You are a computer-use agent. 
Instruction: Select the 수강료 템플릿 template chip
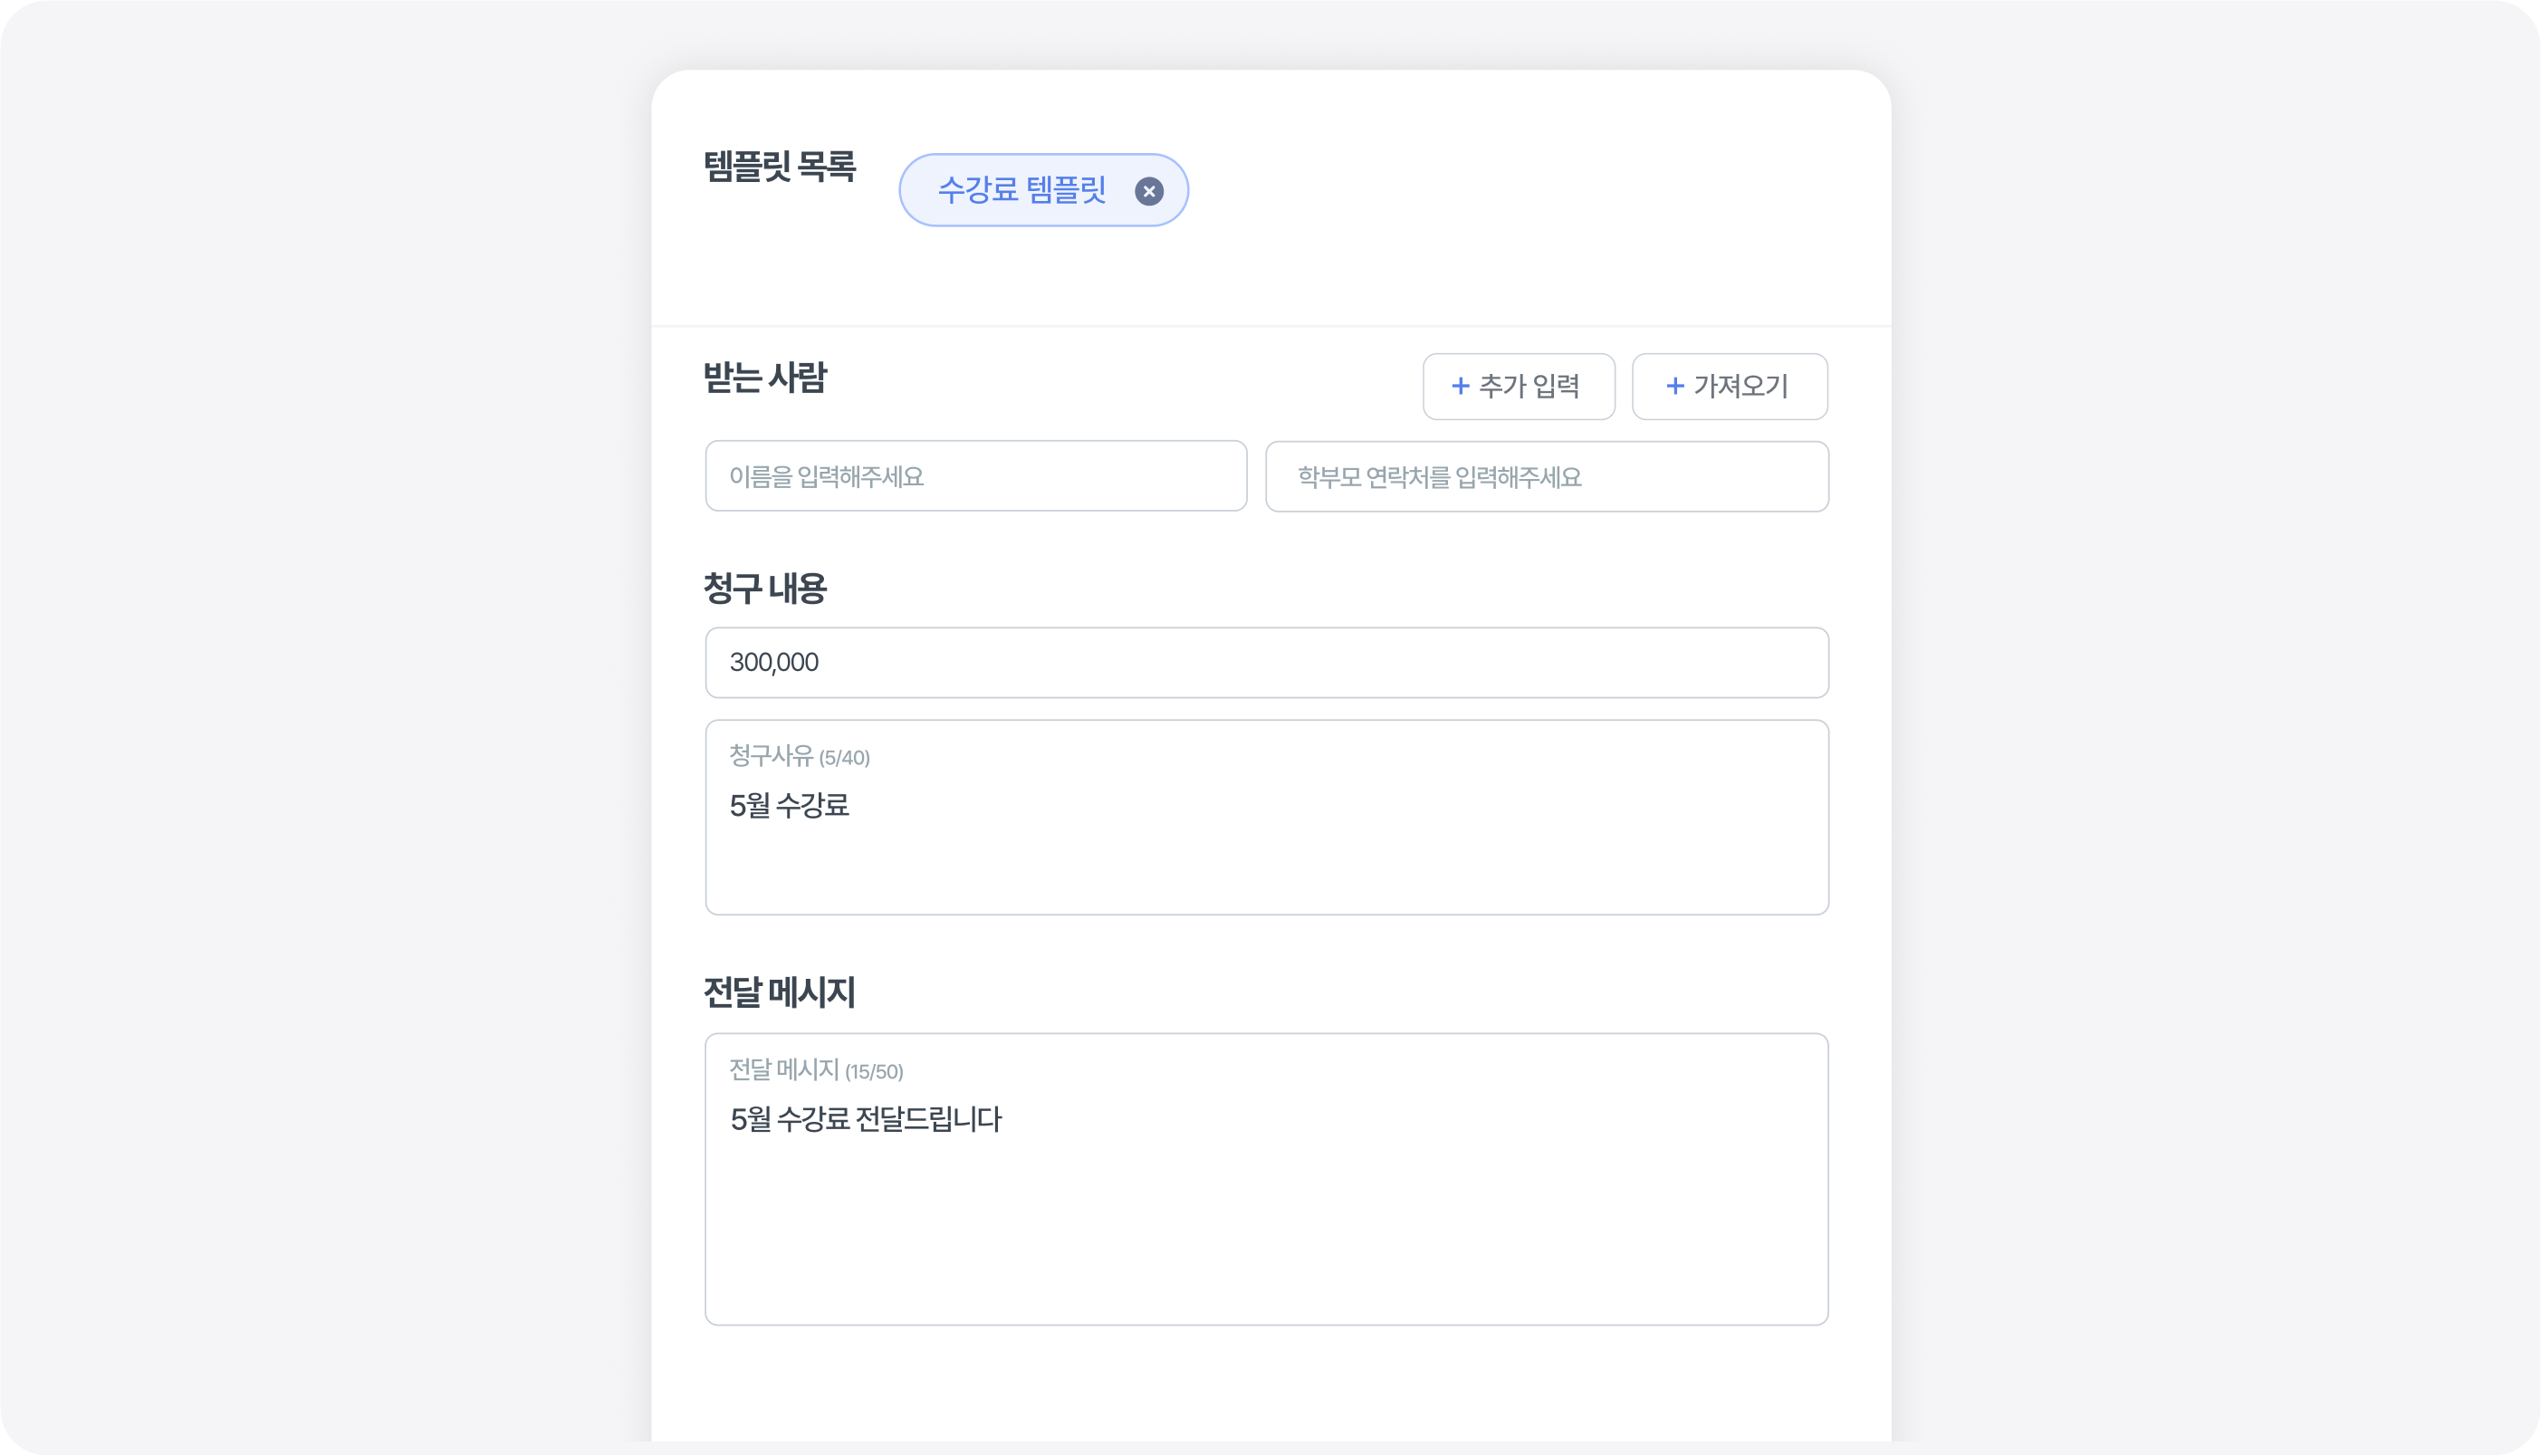[x=1021, y=190]
